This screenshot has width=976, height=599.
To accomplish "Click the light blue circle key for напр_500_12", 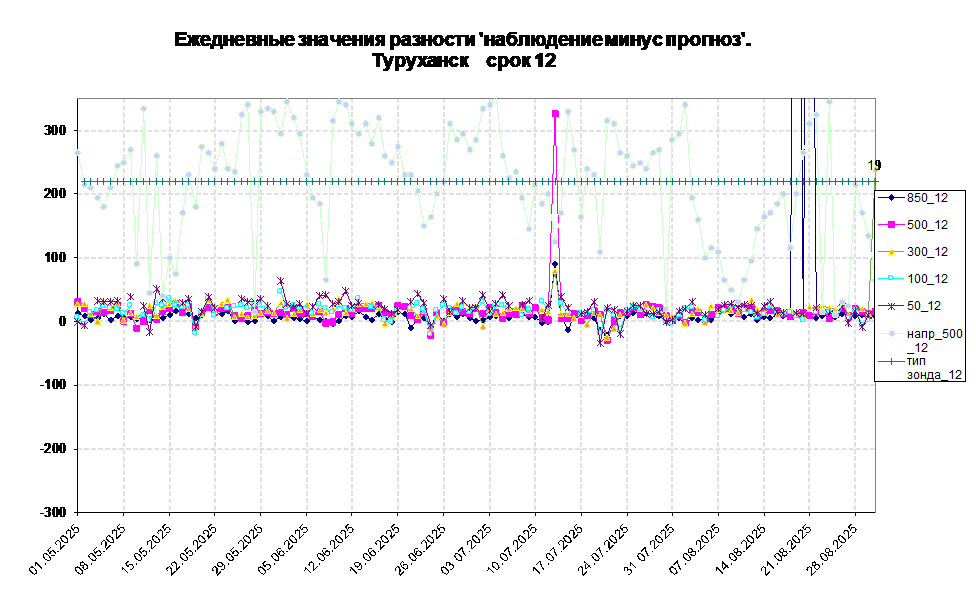I will pos(890,333).
